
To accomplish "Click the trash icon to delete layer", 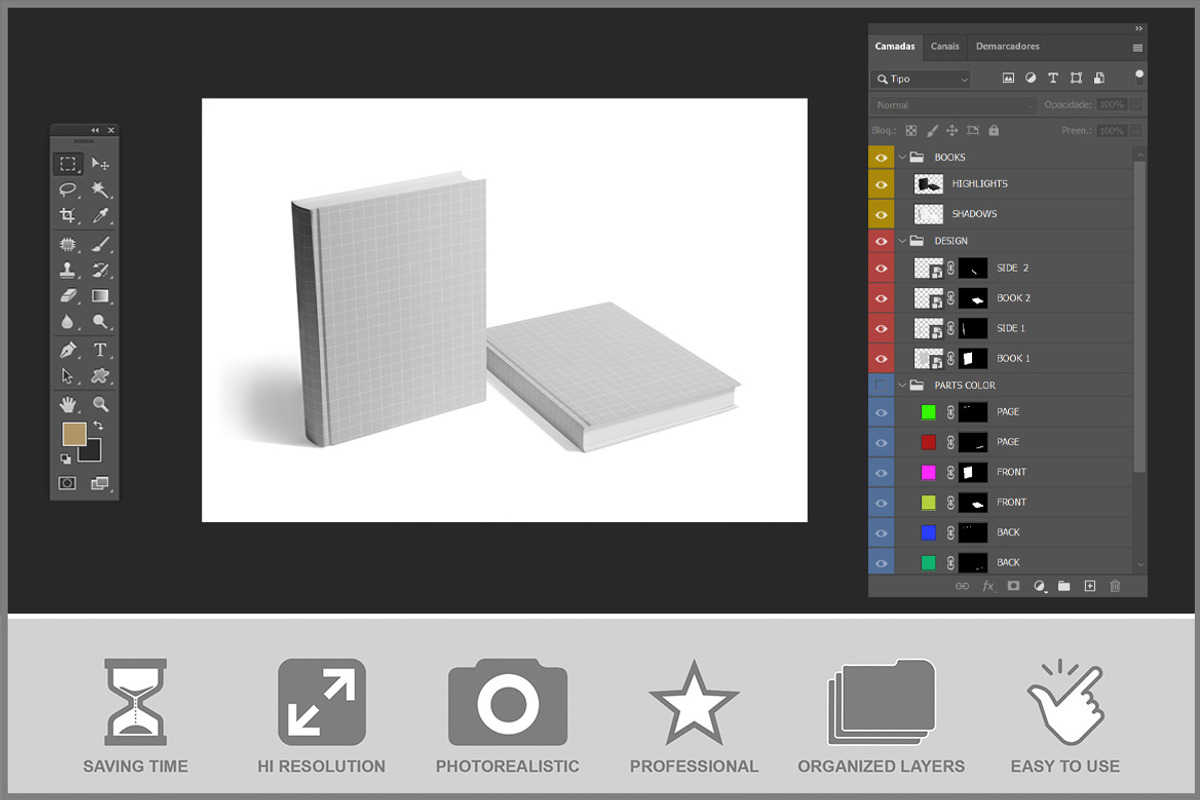I will point(1115,586).
